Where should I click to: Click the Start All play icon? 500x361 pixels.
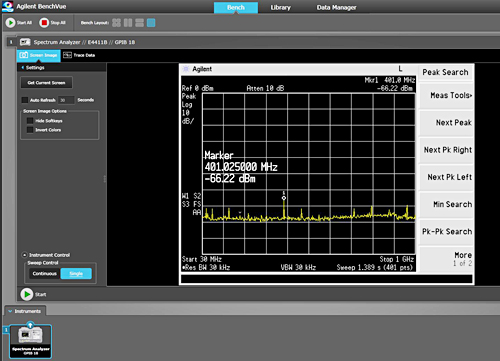[10, 23]
